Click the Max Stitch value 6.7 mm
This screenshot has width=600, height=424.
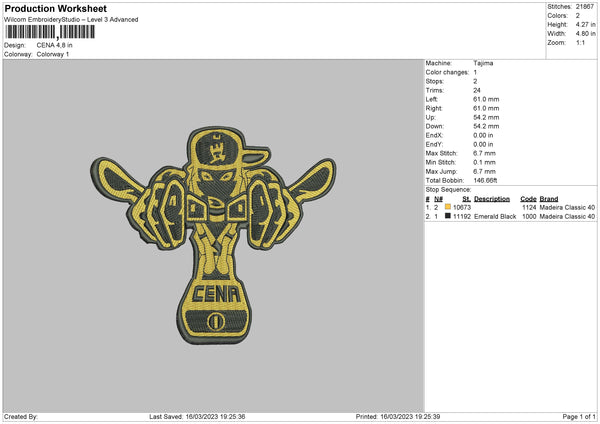point(484,153)
